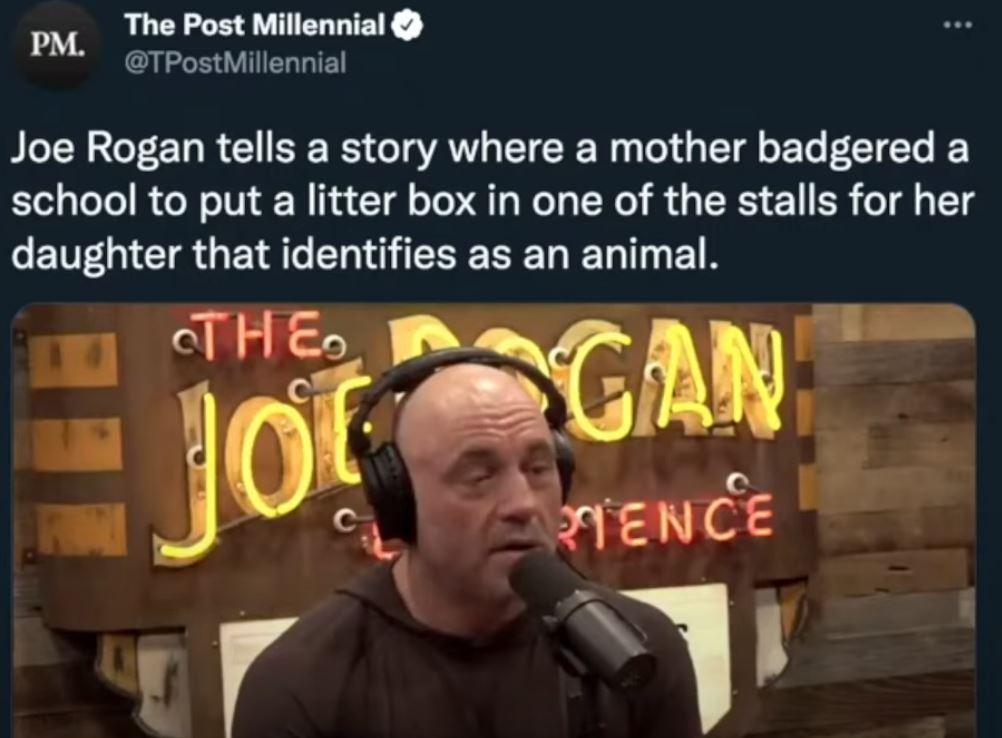
Task: Open The Post Millennial display name link
Action: (x=253, y=26)
